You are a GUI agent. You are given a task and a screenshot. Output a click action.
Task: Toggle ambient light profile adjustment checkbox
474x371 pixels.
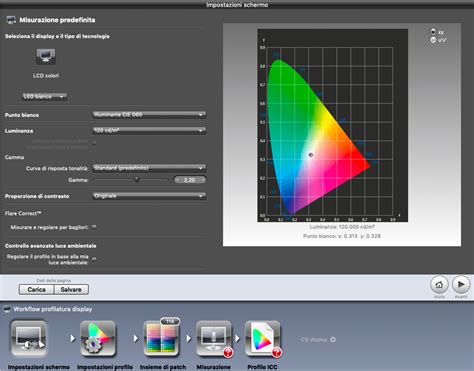point(94,258)
